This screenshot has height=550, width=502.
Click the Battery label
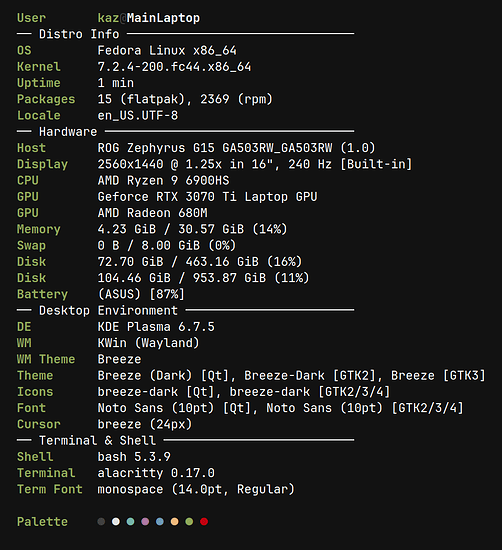tap(42, 294)
